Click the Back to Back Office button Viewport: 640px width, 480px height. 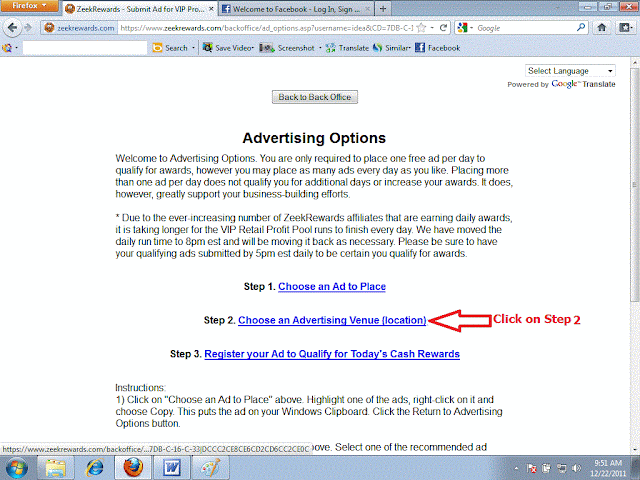315,97
